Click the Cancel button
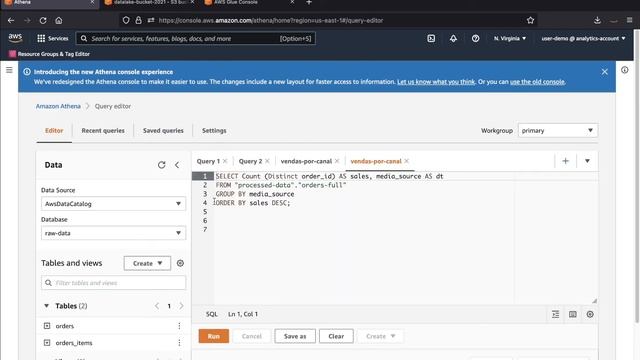 tap(251, 336)
